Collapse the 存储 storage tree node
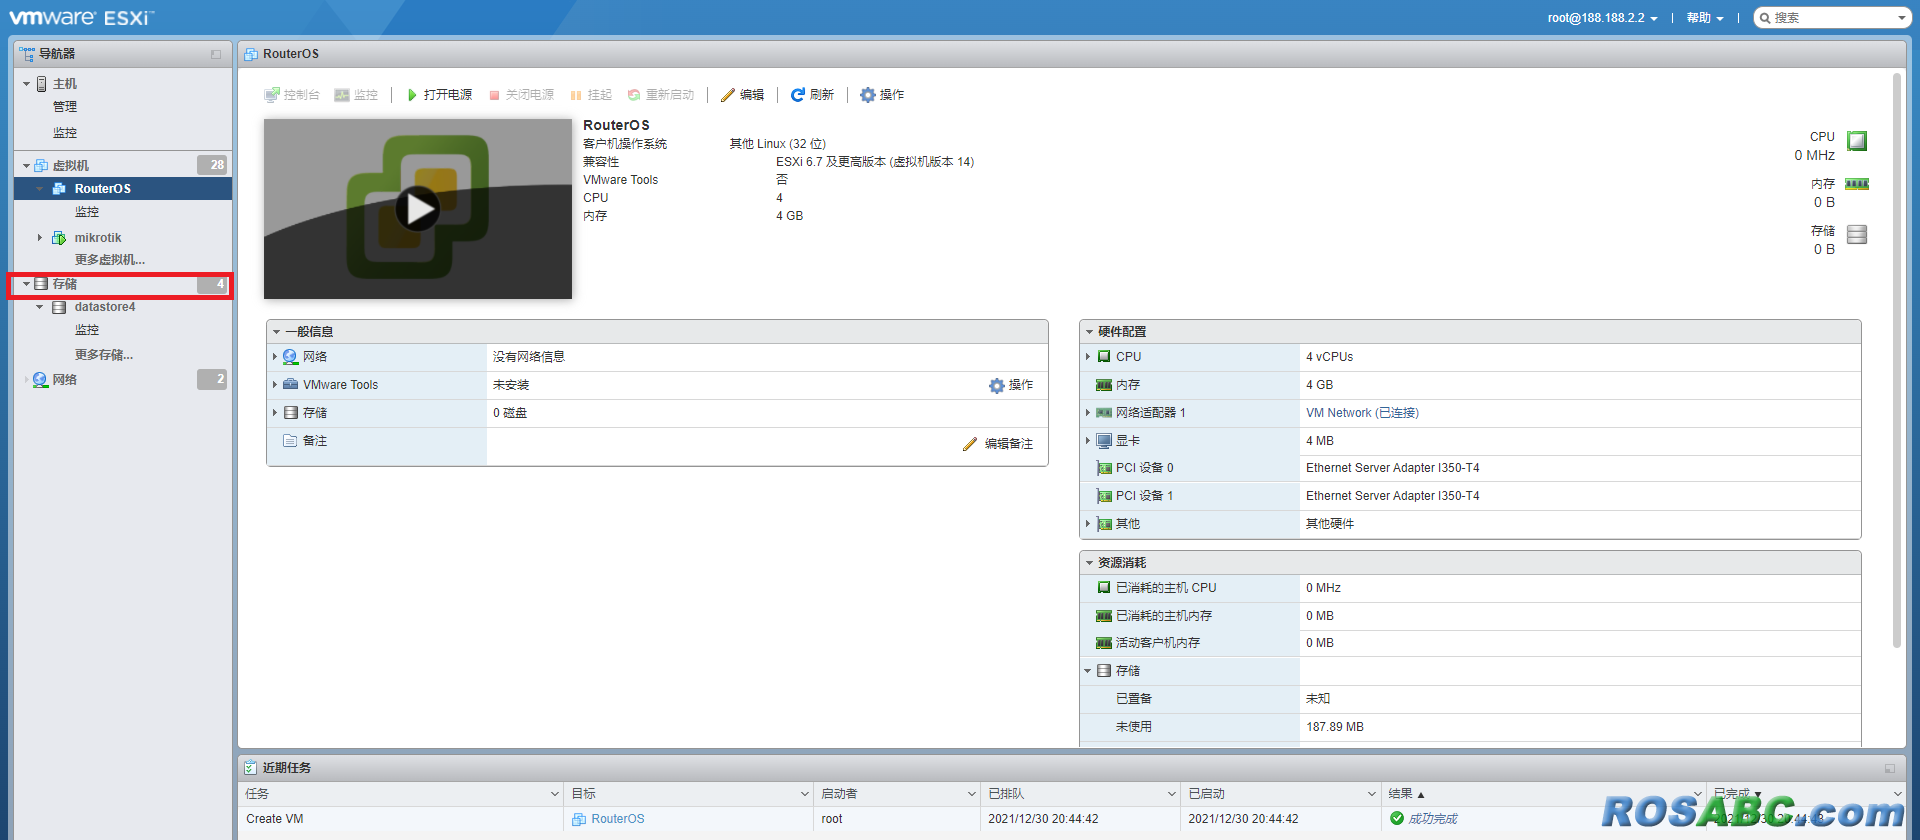Viewport: 1920px width, 840px height. click(x=27, y=284)
